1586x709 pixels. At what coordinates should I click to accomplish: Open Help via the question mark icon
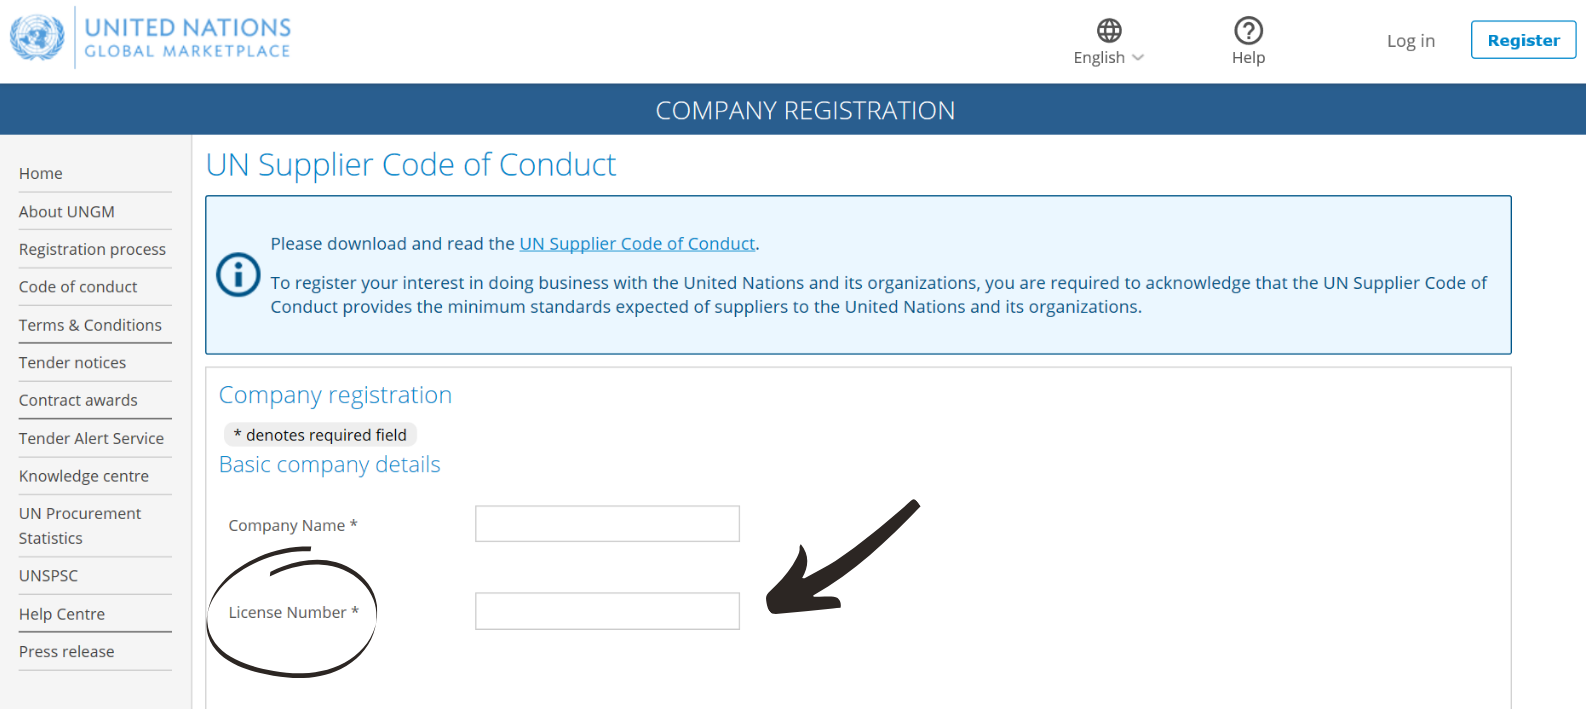pos(1248,31)
